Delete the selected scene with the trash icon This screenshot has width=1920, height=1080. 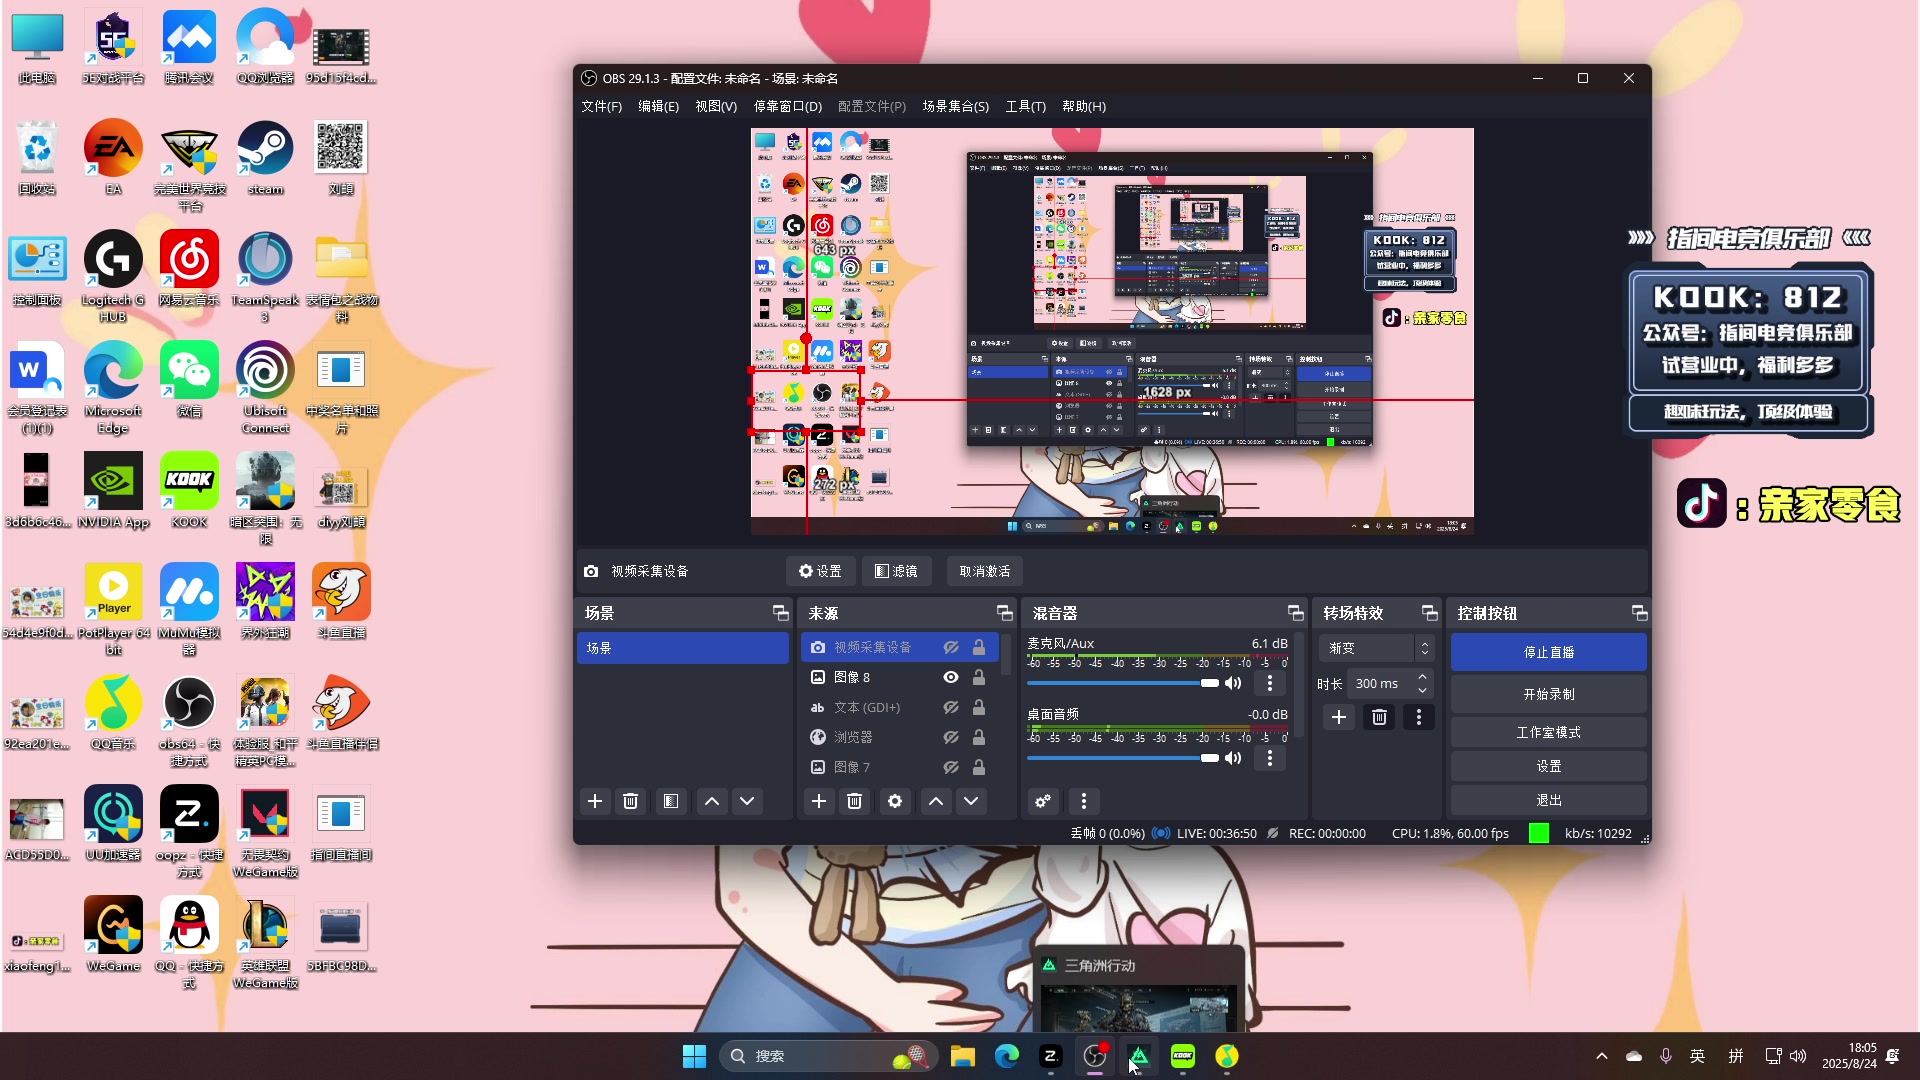[x=630, y=801]
